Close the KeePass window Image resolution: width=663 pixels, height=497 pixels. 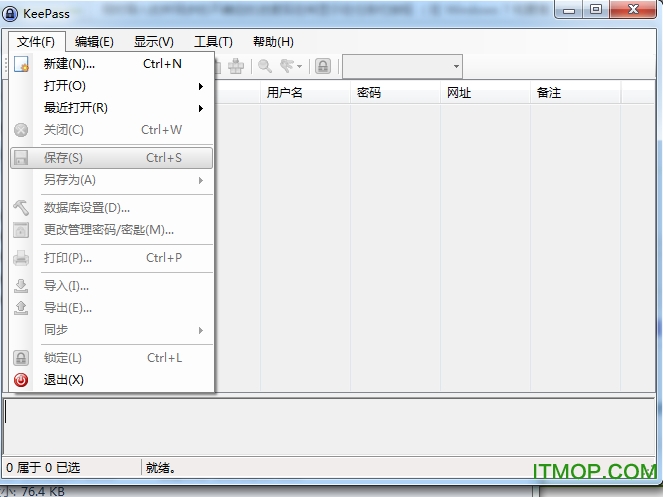pos(633,9)
